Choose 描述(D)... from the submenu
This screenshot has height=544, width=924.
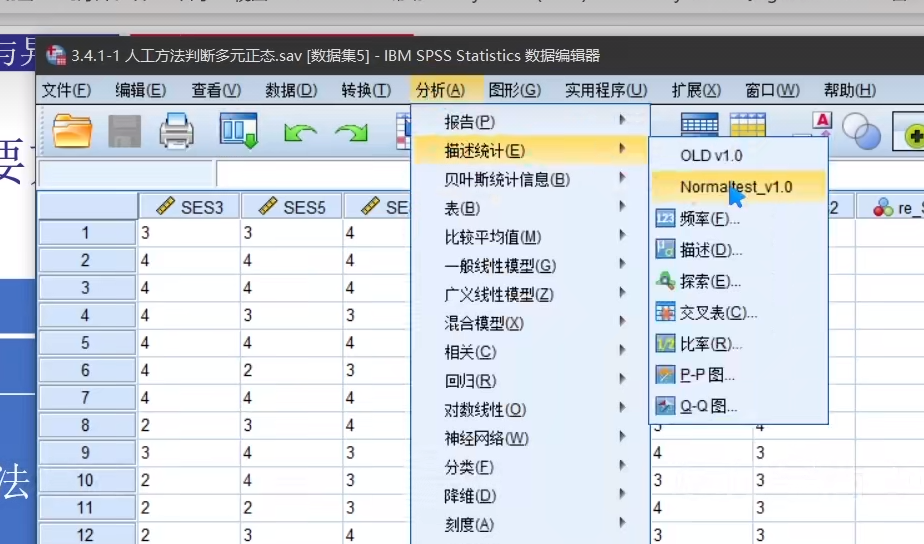[738, 249]
